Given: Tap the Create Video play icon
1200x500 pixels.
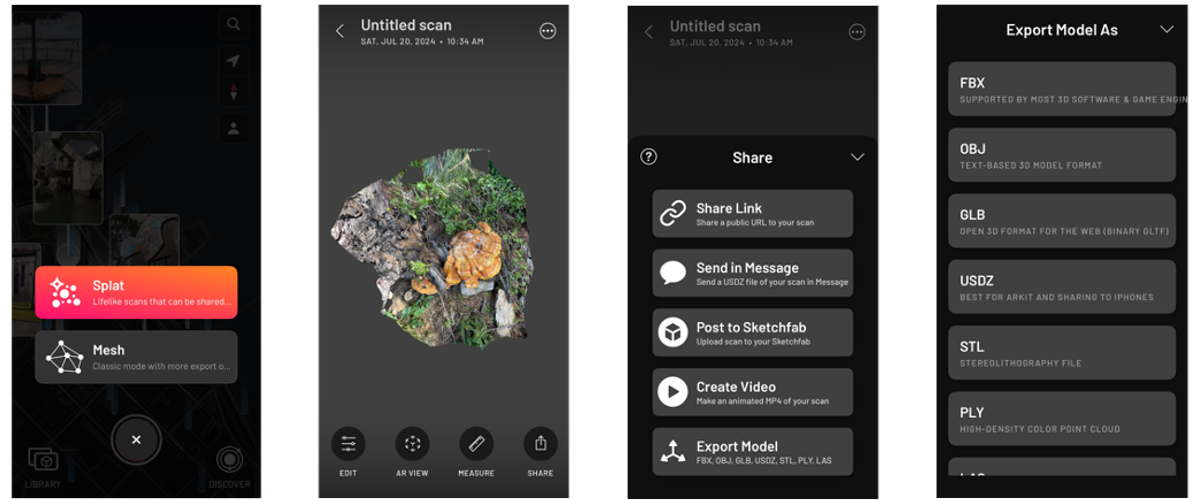Looking at the screenshot, I should 672,392.
